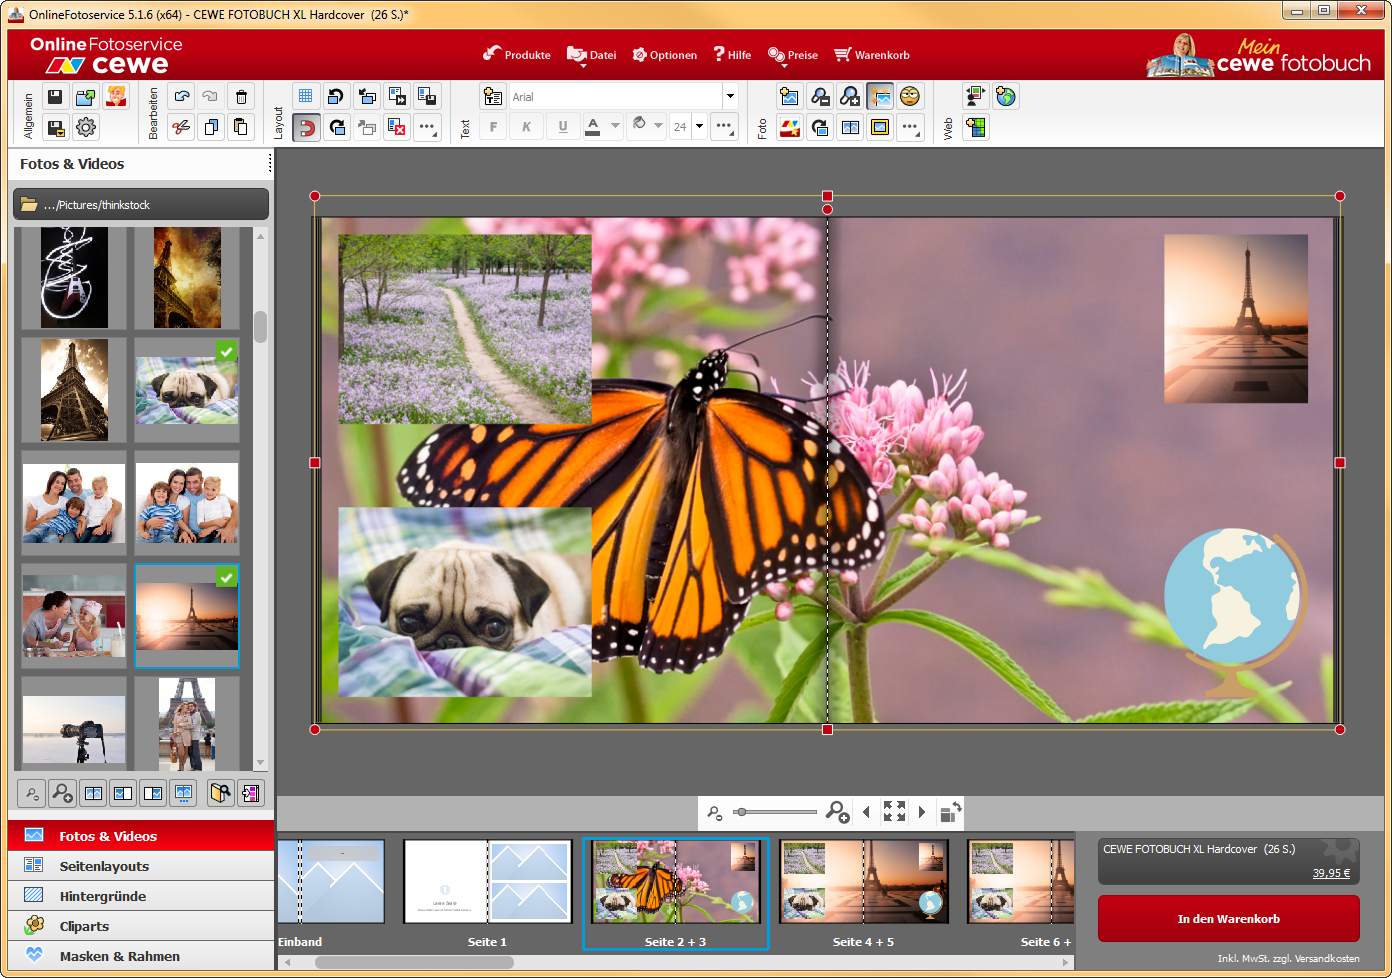Click the fit-to-screen icon below the canvas
The image size is (1392, 978).
coord(894,812)
